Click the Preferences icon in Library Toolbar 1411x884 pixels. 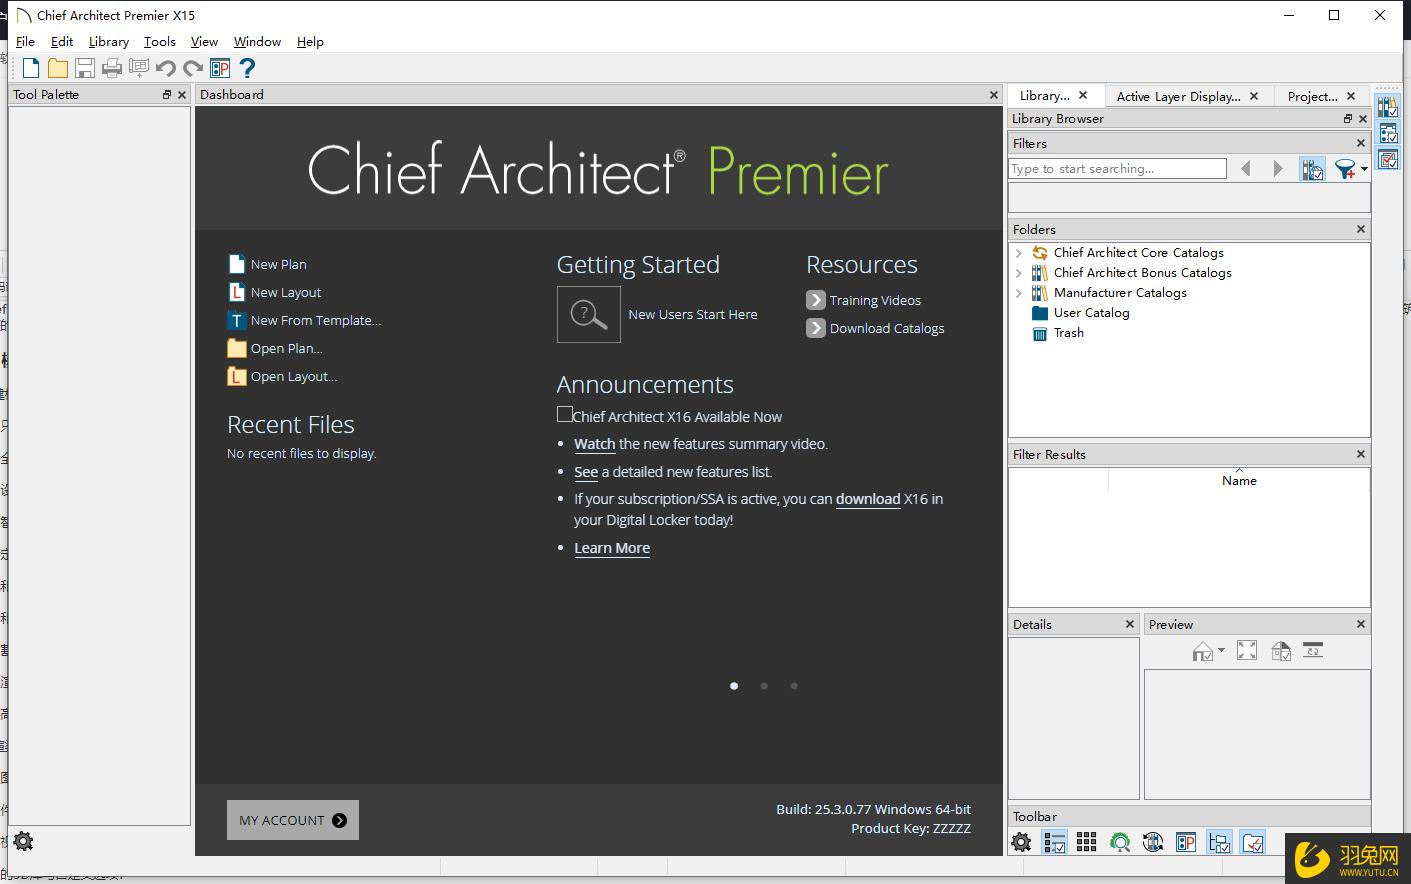[x=1186, y=842]
